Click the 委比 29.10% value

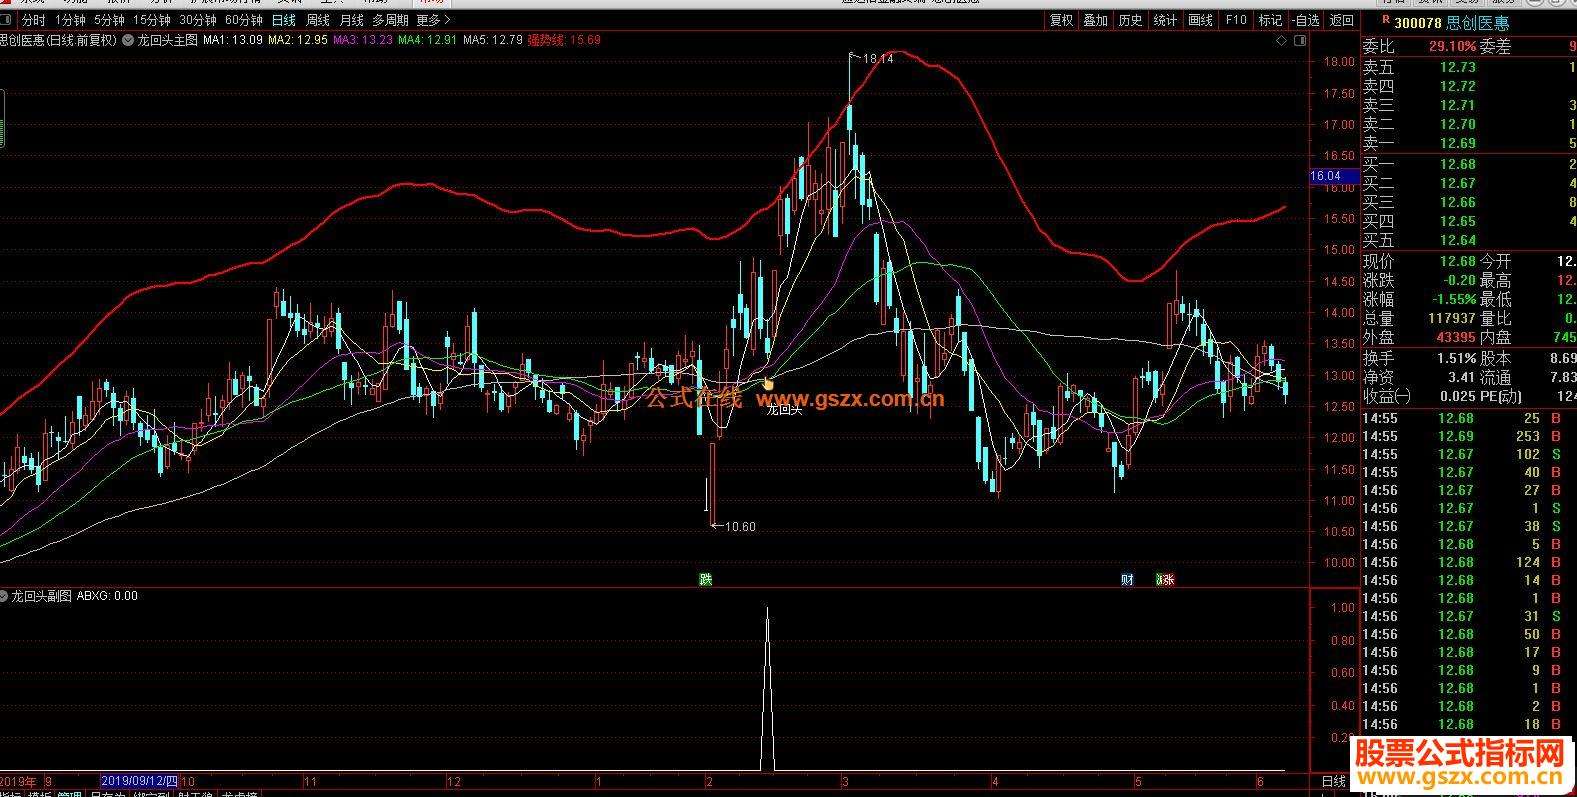click(x=1452, y=46)
